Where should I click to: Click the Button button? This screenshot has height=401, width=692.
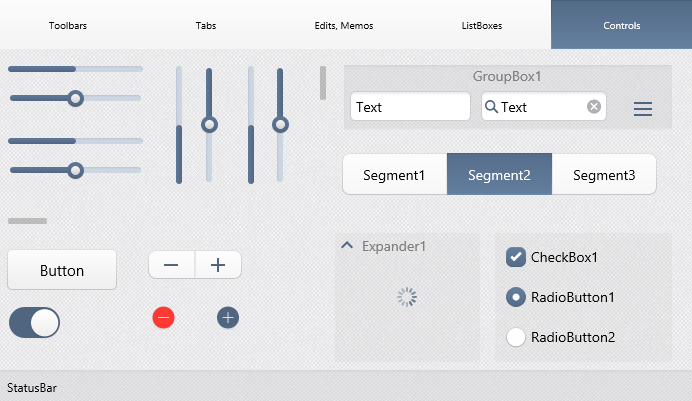(x=62, y=270)
